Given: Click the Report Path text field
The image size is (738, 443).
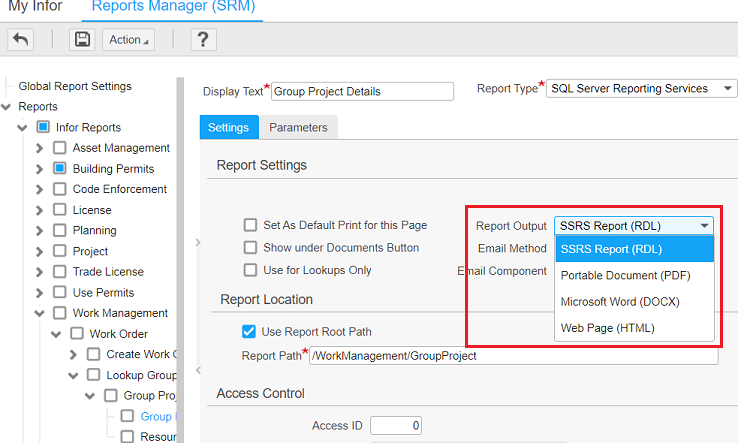Looking at the screenshot, I should tap(513, 356).
